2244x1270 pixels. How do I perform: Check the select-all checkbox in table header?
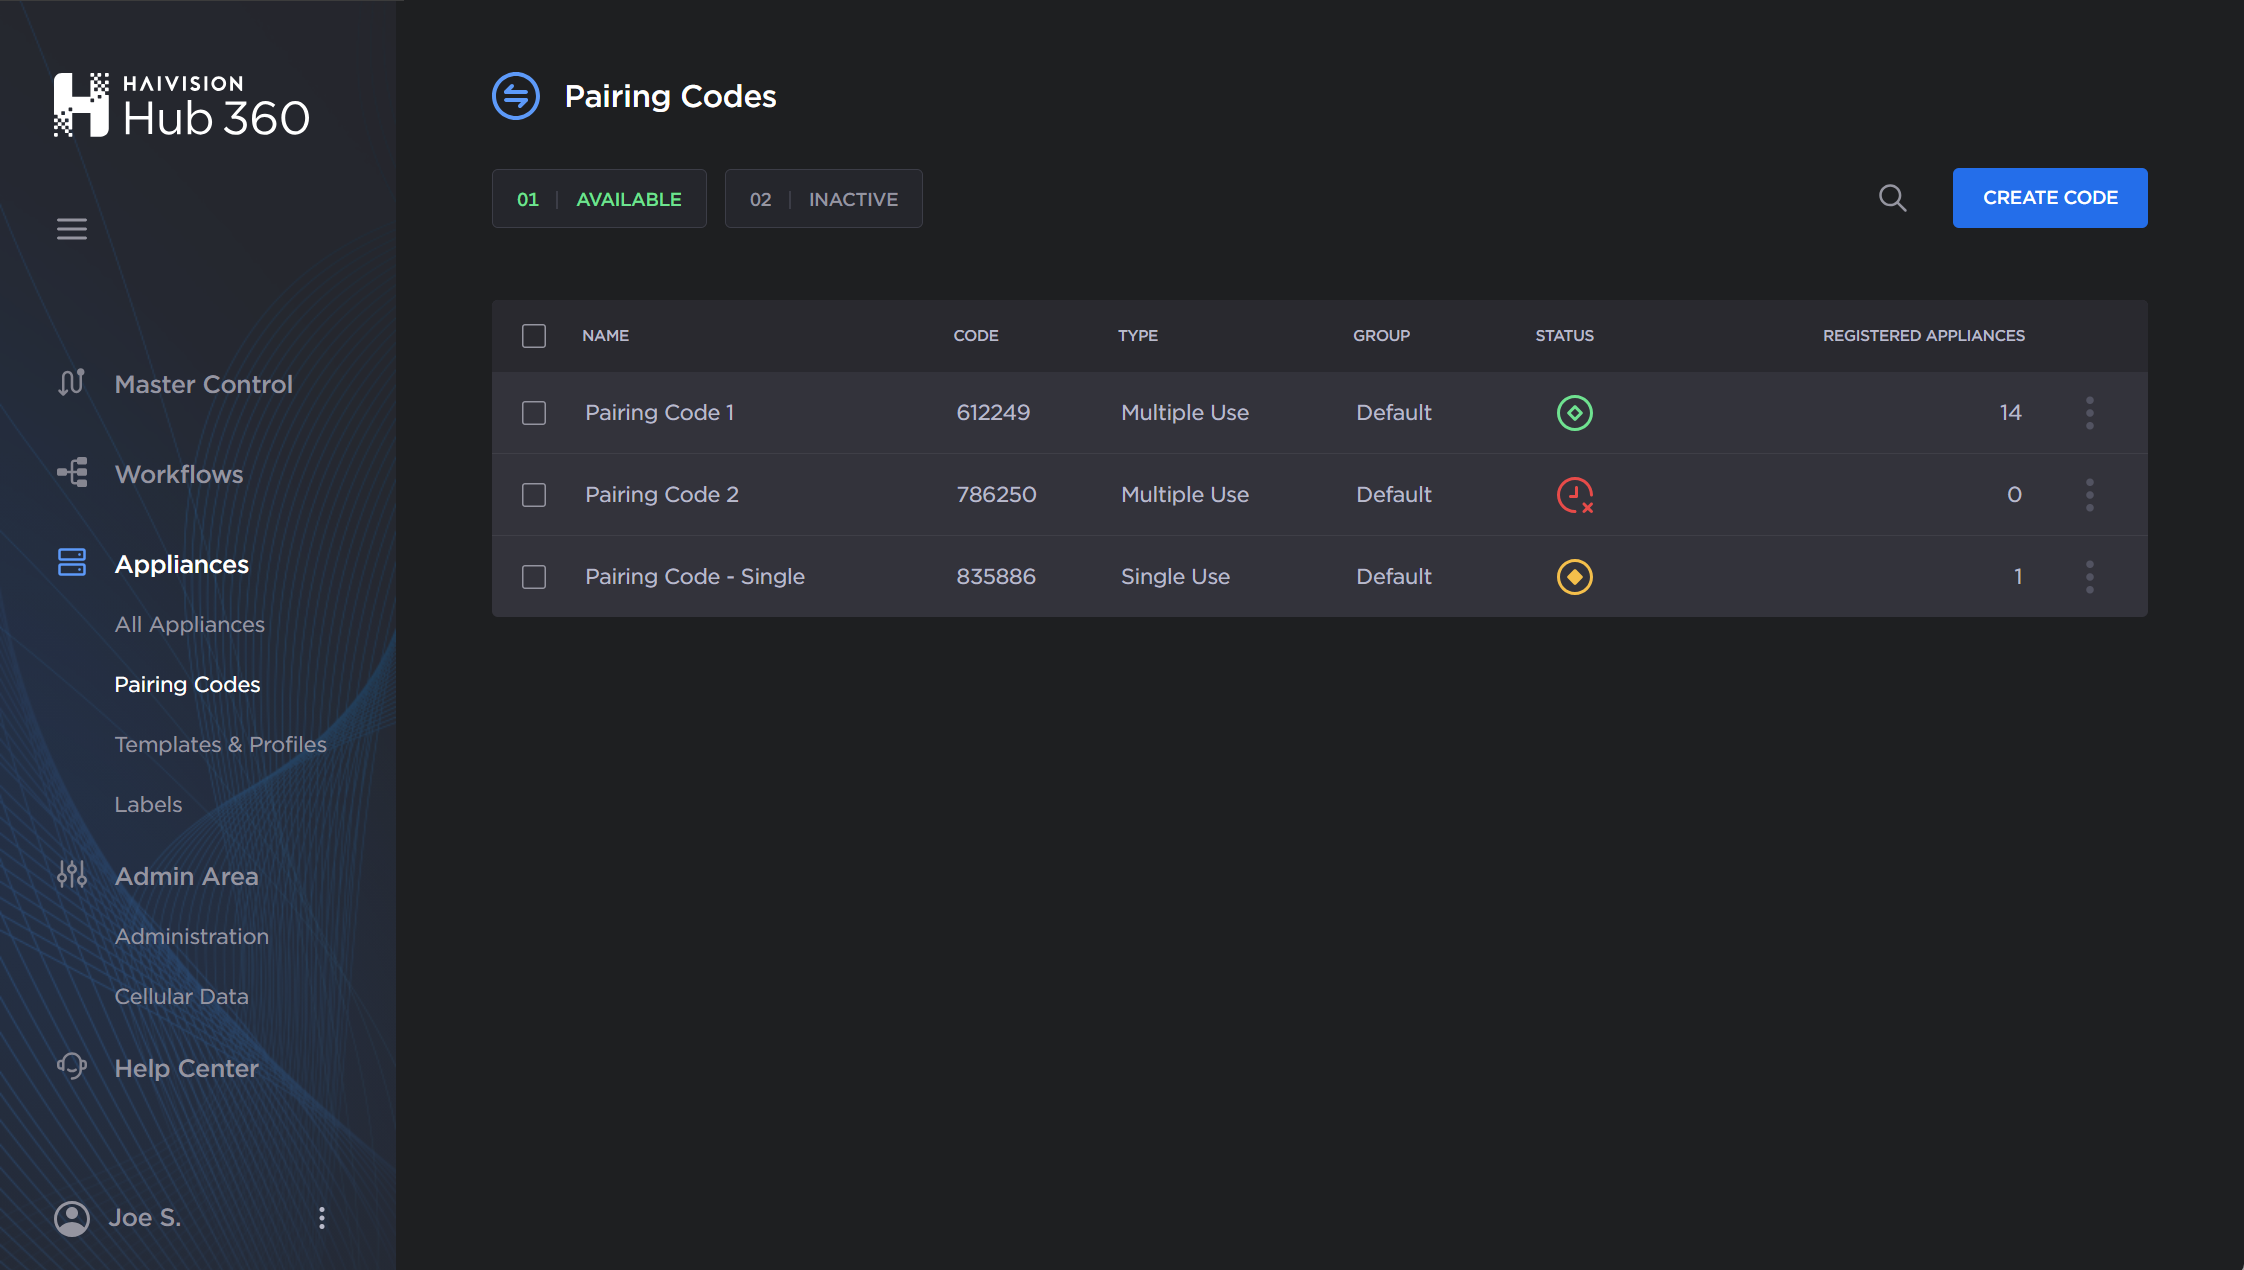pos(534,335)
